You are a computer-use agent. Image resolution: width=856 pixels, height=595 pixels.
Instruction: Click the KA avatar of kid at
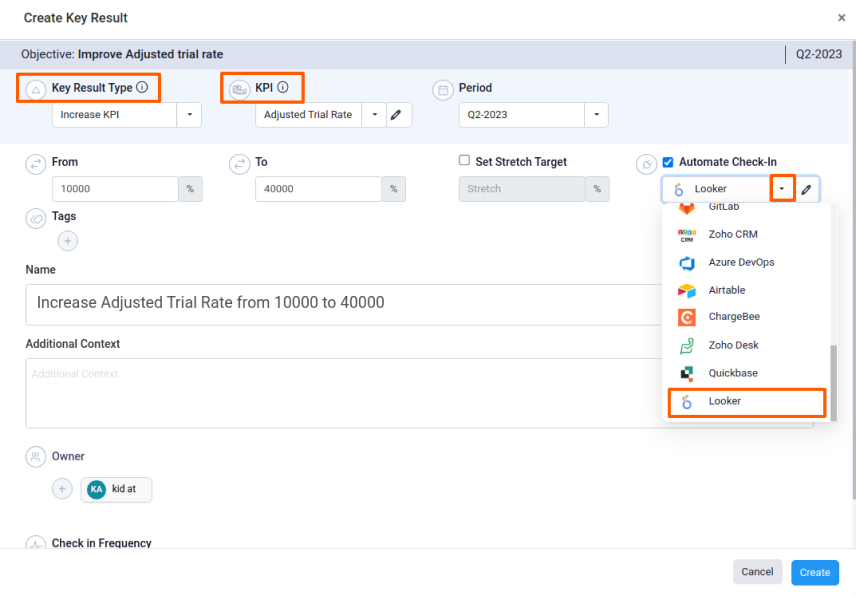(x=97, y=489)
